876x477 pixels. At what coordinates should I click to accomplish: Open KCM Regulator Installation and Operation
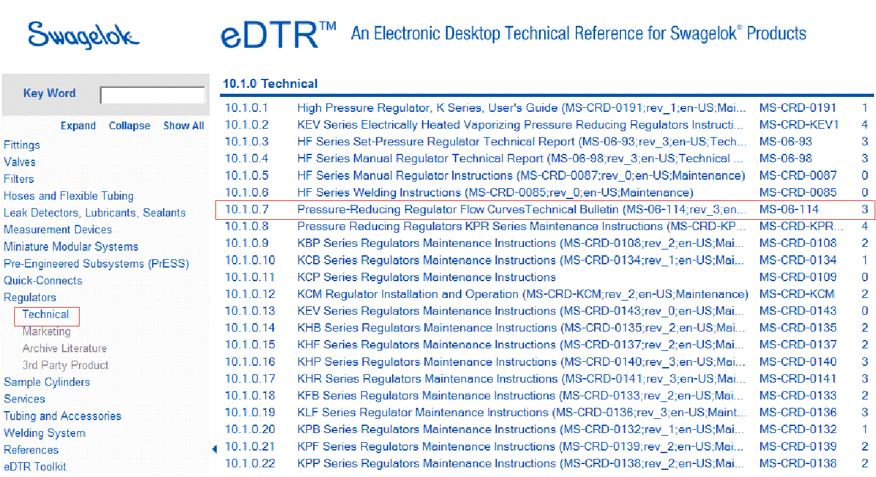(522, 294)
